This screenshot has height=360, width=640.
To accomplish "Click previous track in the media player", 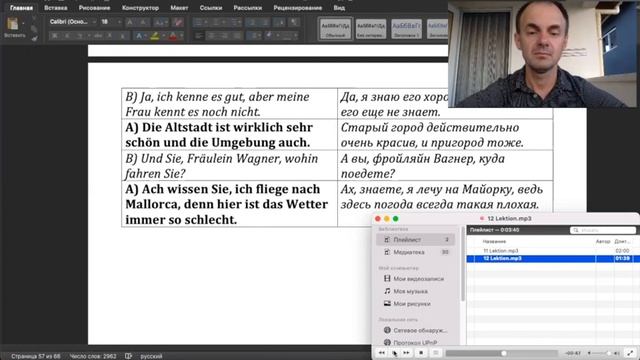I will tap(381, 353).
